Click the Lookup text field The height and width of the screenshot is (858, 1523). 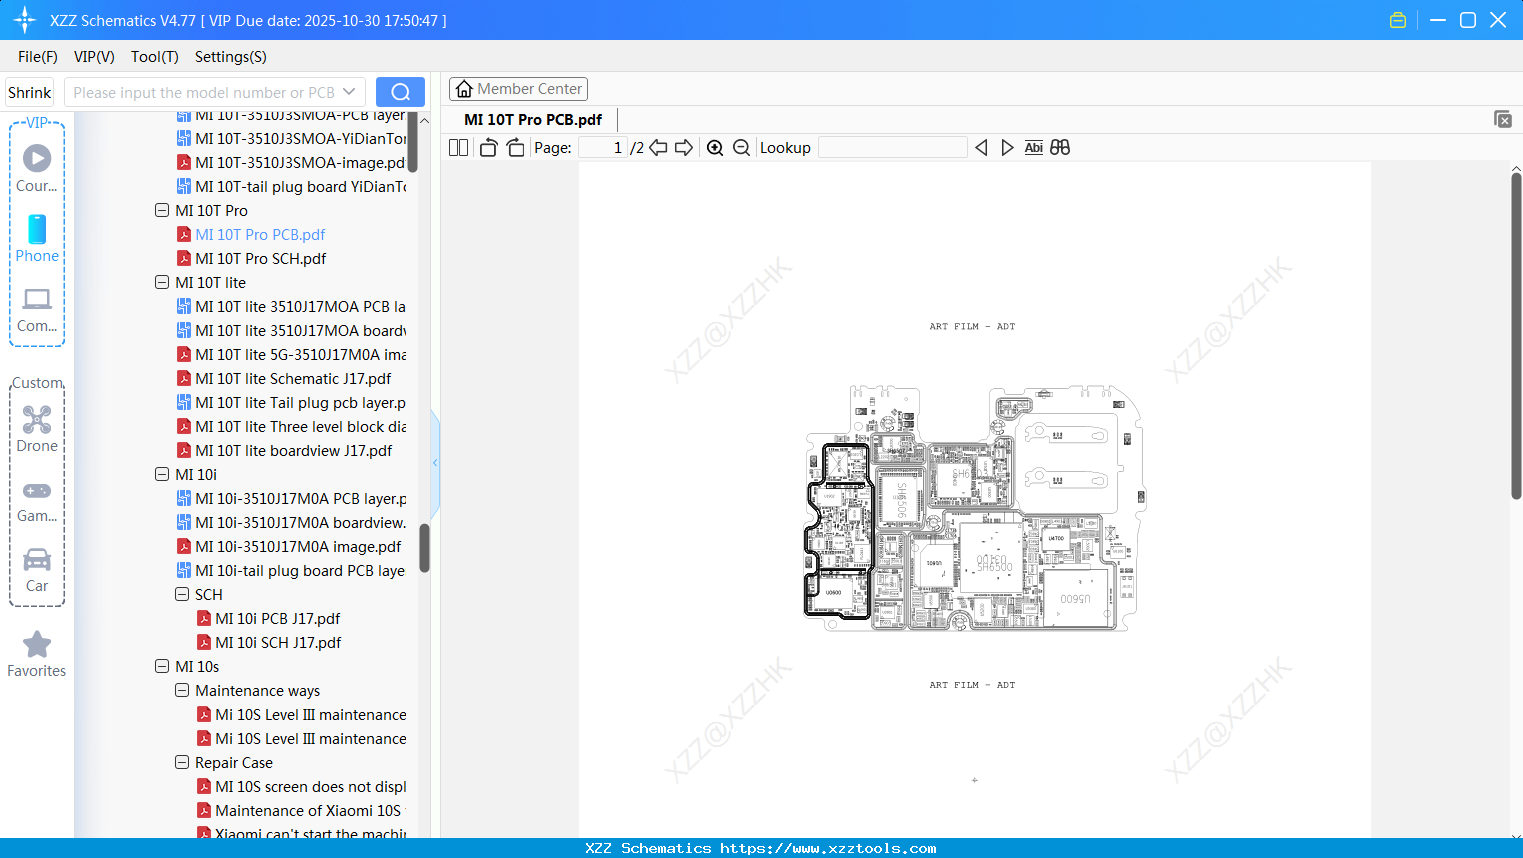pos(893,147)
